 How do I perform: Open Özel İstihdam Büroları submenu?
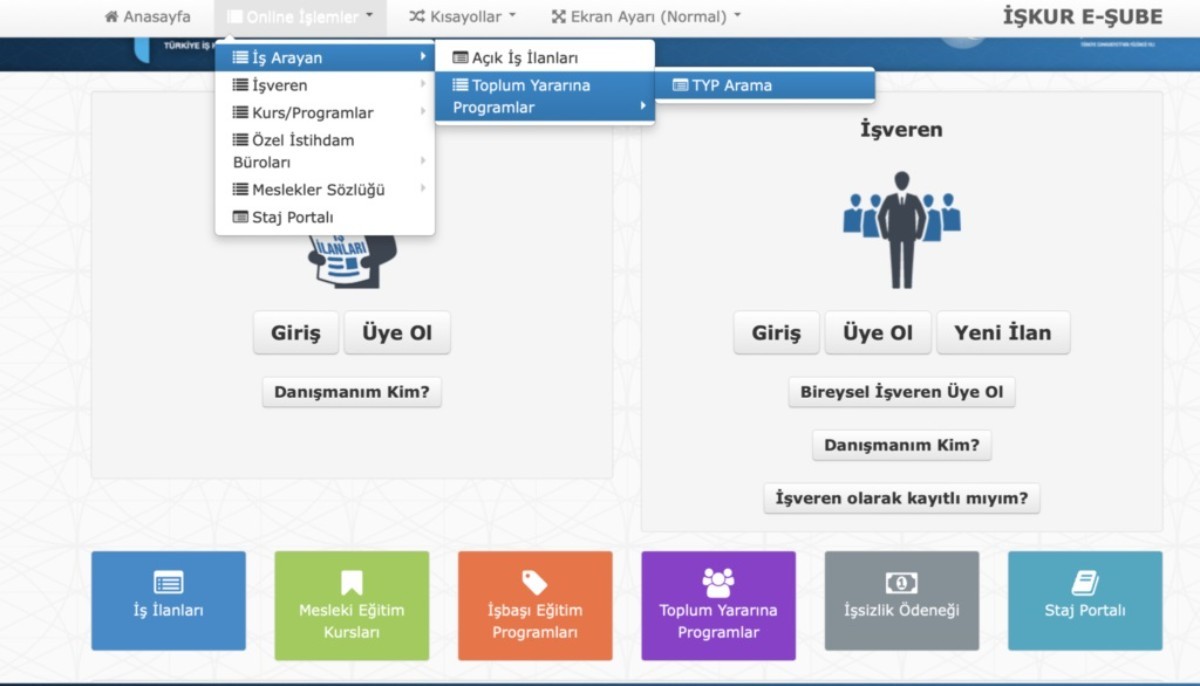325,151
